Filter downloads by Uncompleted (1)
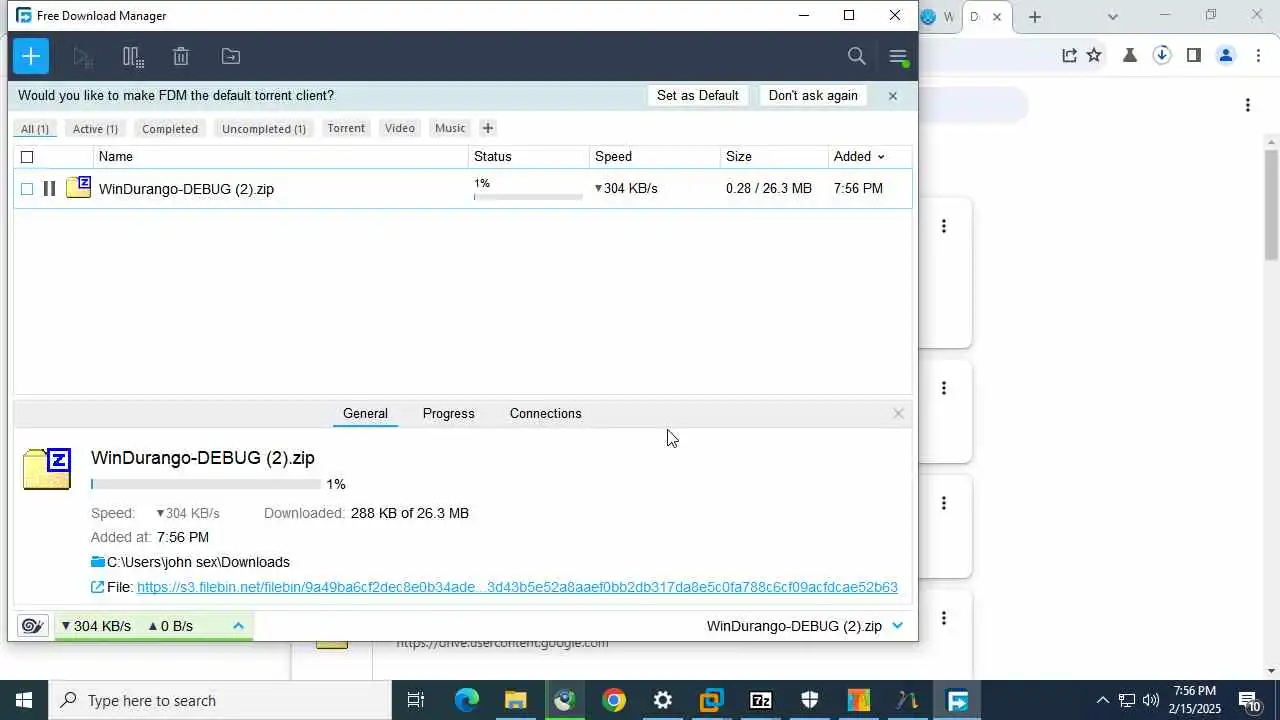 (x=264, y=128)
